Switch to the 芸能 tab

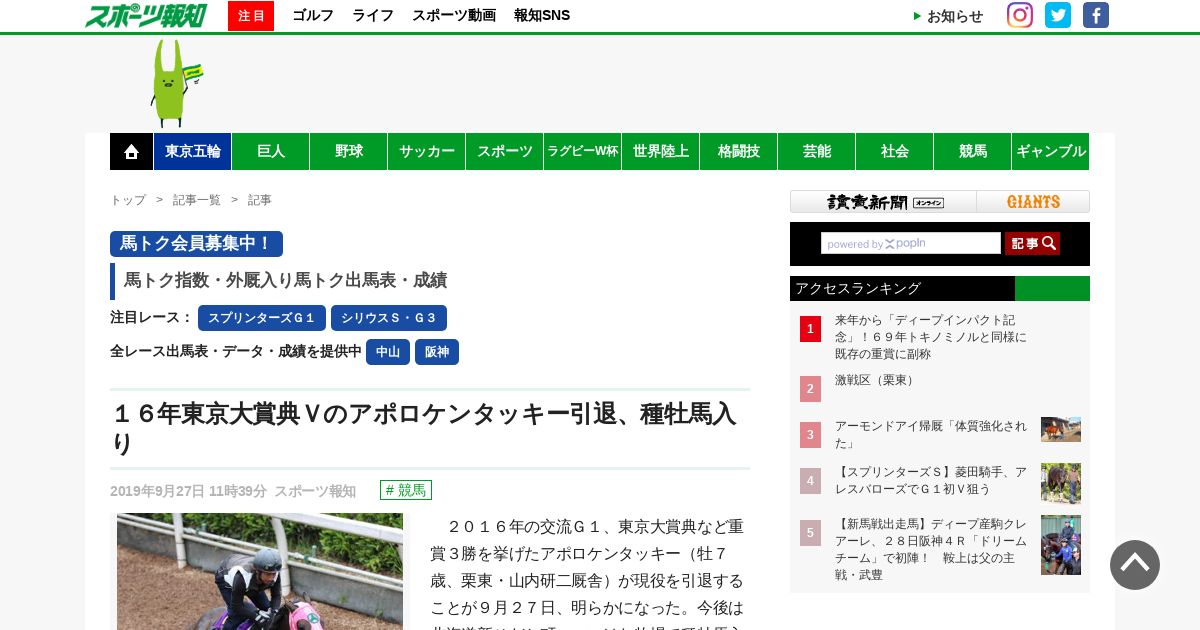click(x=817, y=152)
